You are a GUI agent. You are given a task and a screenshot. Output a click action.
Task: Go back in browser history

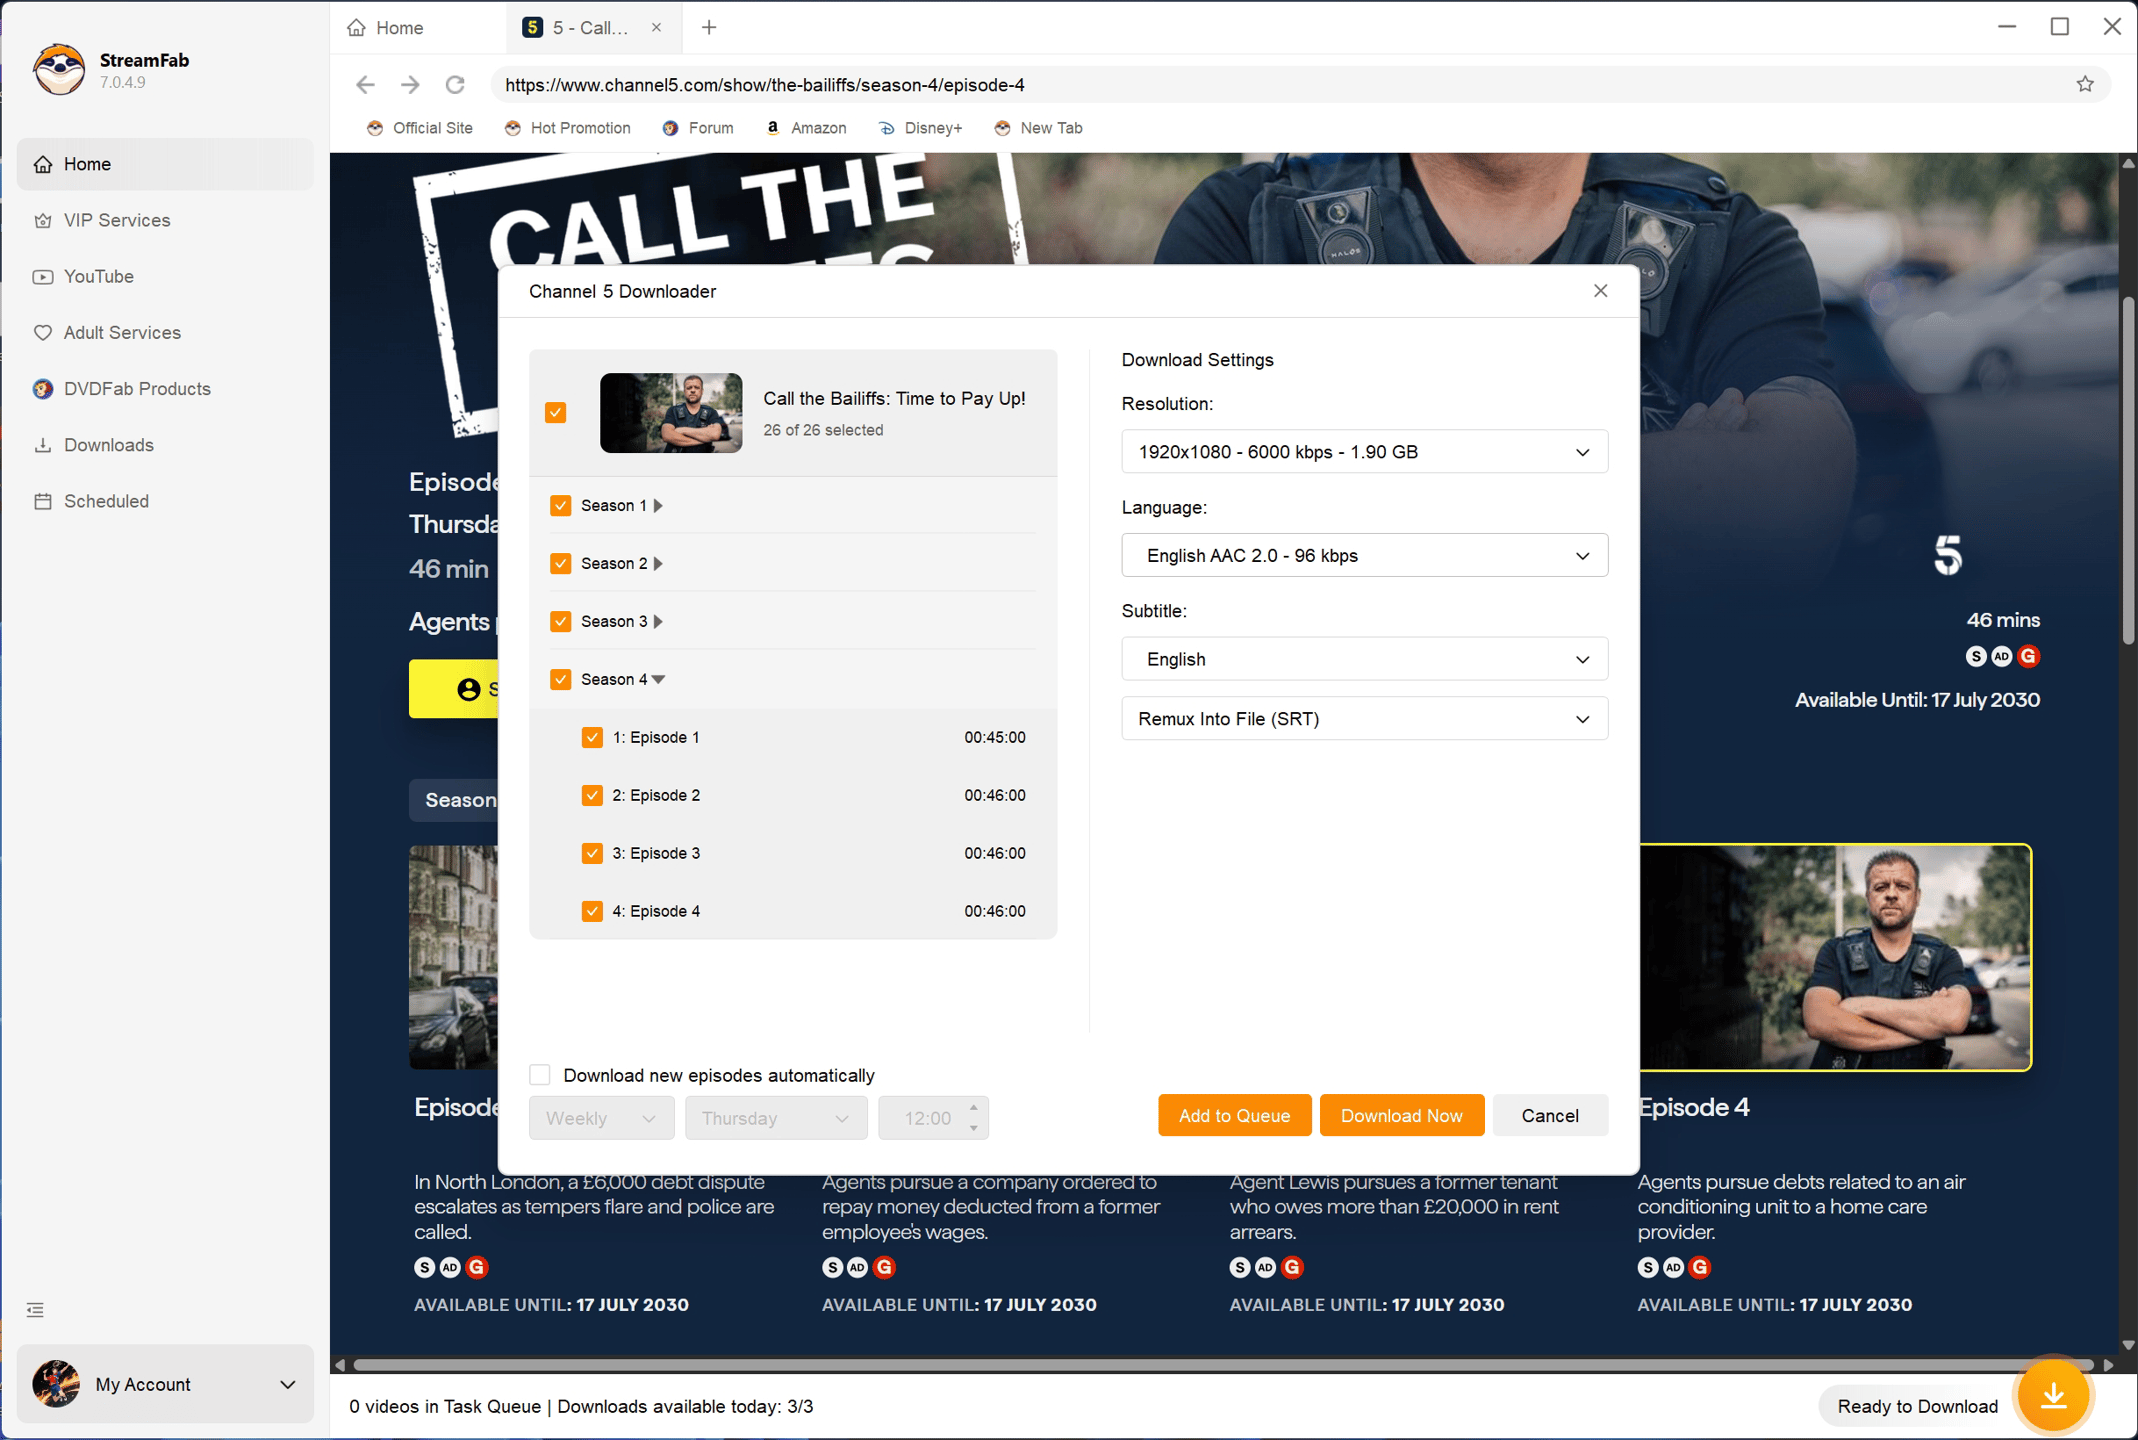tap(365, 85)
